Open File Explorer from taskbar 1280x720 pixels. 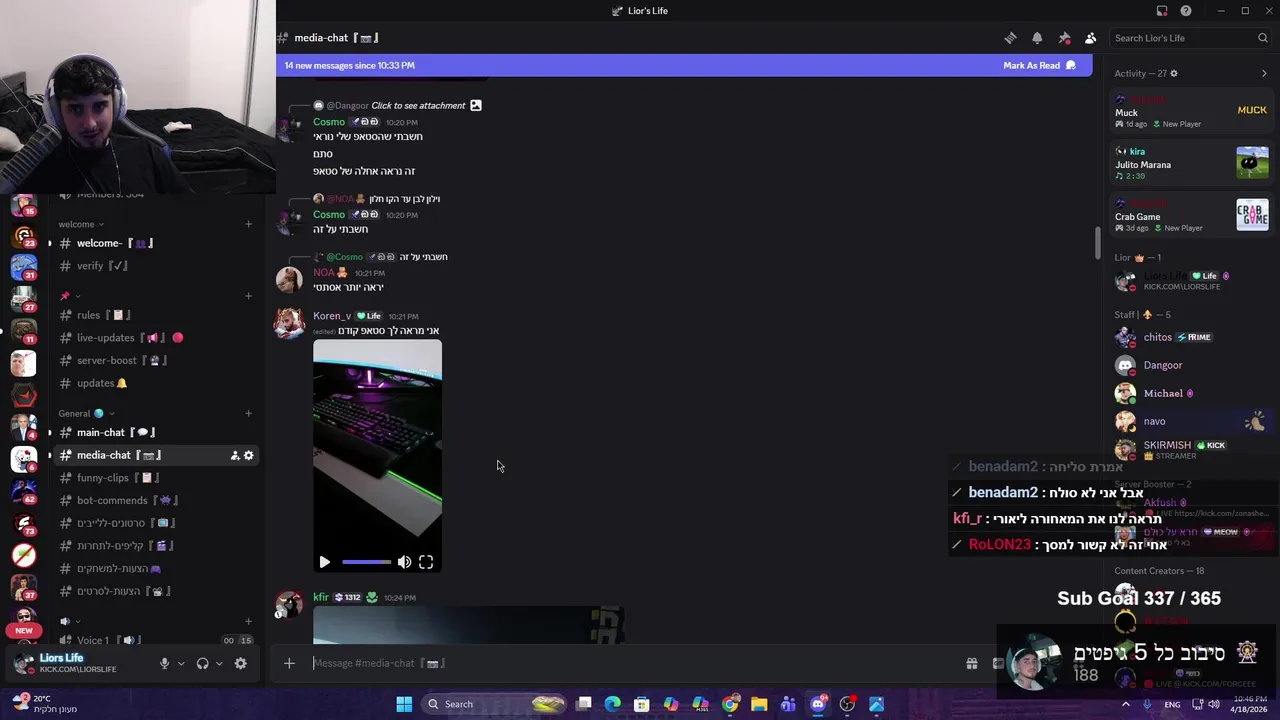[759, 704]
